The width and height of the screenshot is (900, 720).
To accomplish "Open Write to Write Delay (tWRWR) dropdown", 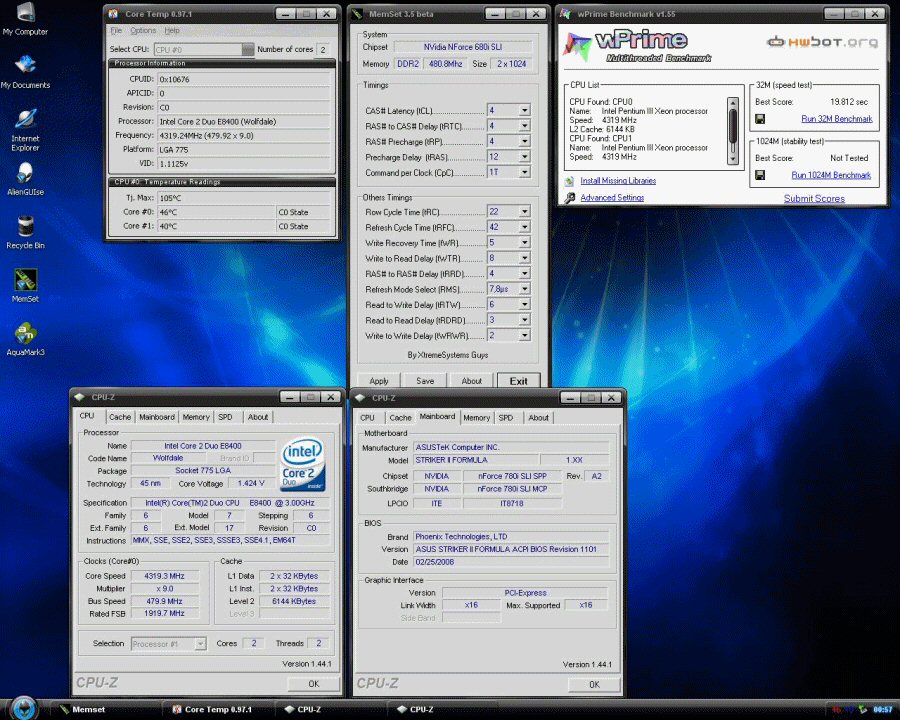I will click(x=525, y=335).
